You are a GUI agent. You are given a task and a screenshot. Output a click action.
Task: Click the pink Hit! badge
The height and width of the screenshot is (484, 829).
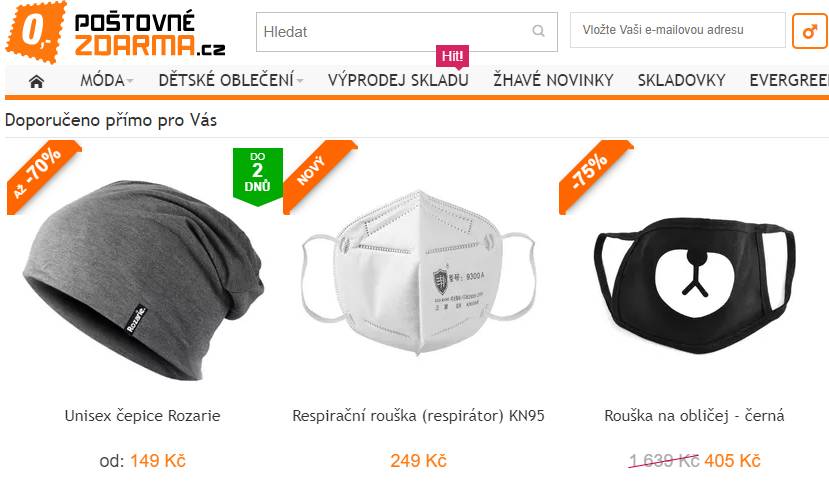(x=452, y=57)
